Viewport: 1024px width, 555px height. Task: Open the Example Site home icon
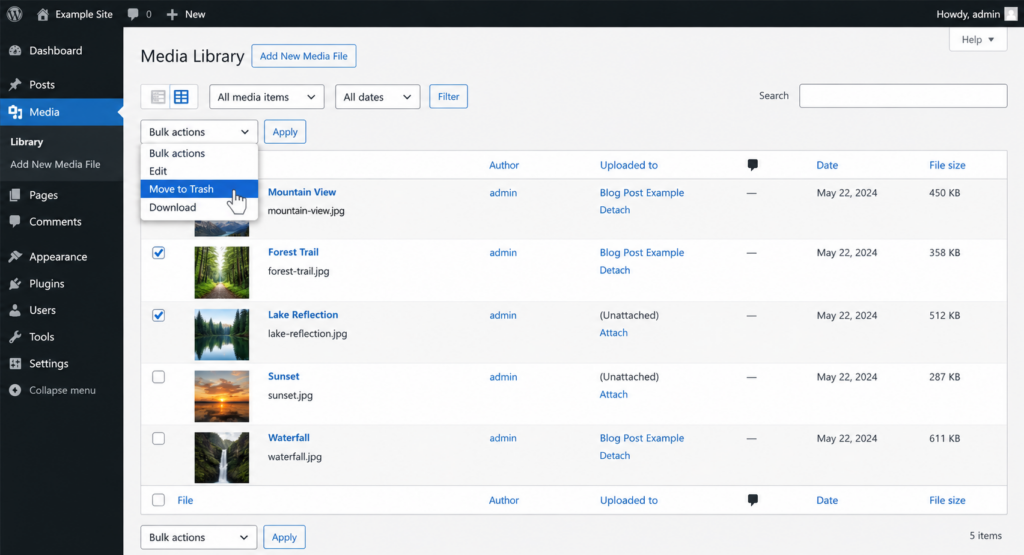[x=42, y=14]
